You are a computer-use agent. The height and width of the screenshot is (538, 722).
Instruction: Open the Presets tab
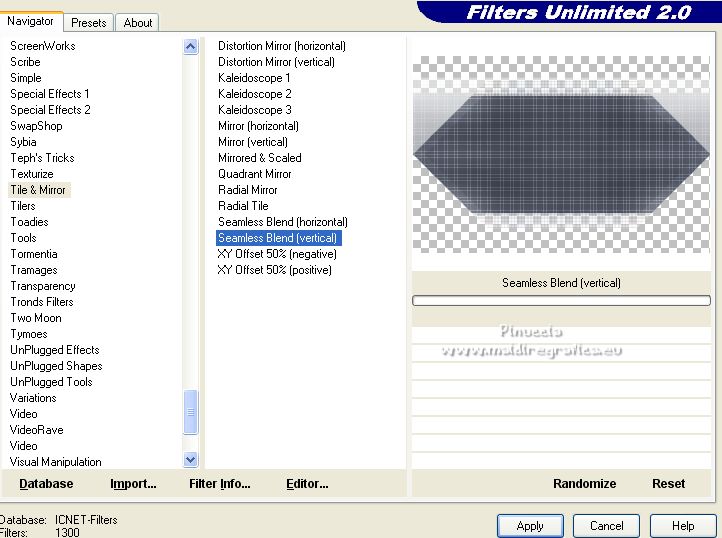tap(88, 23)
